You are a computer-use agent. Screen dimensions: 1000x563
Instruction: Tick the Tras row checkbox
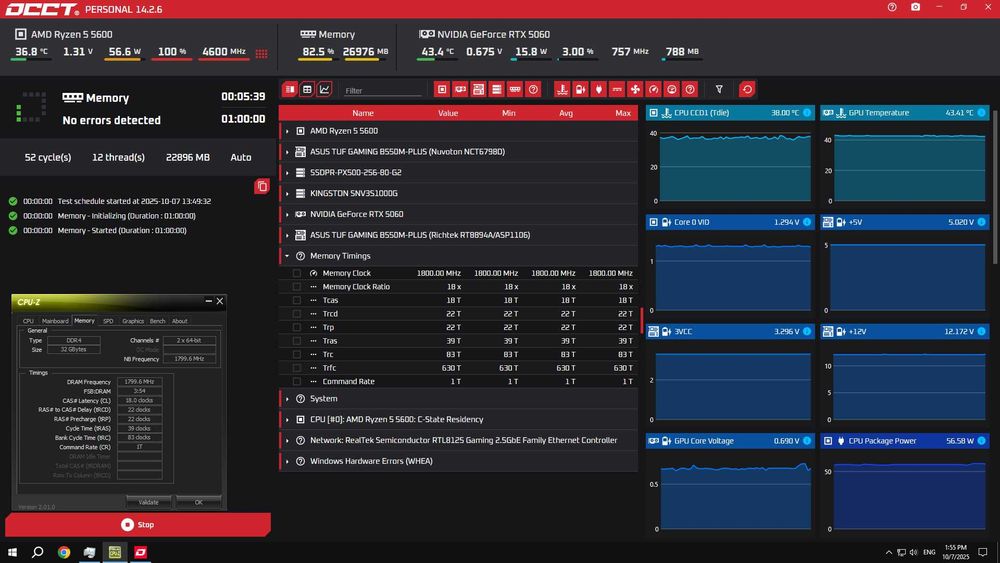pyautogui.click(x=297, y=341)
